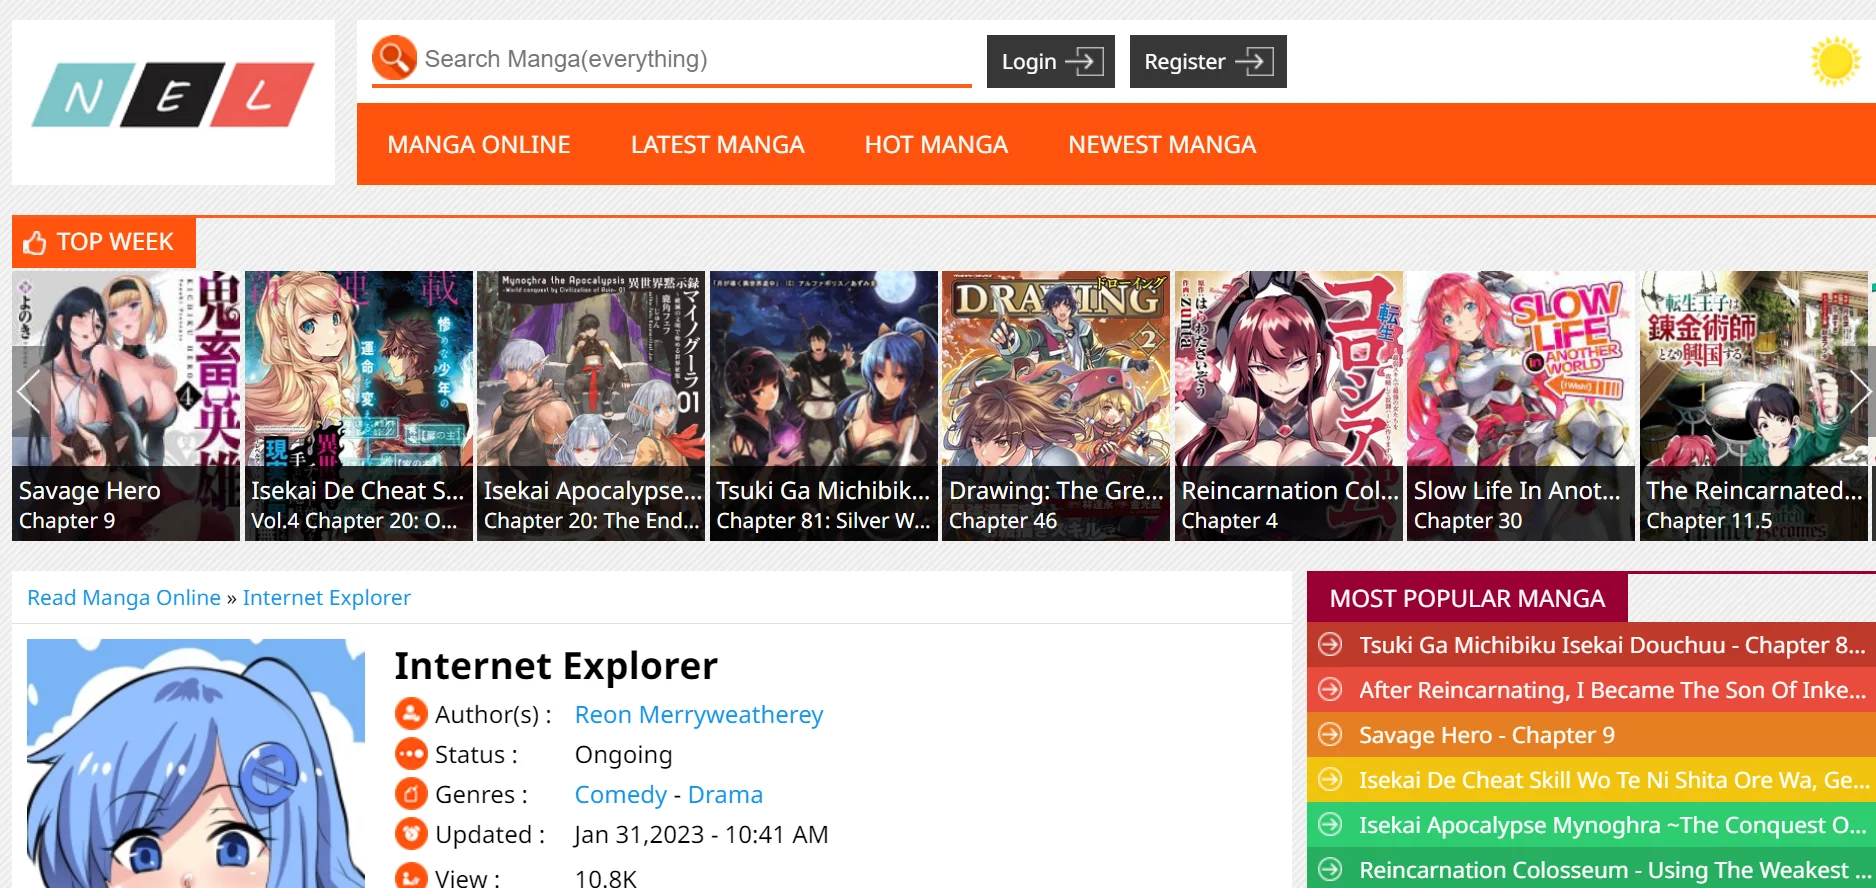Click arrow icon beside Savage Hero - Chapter 9

point(1330,735)
